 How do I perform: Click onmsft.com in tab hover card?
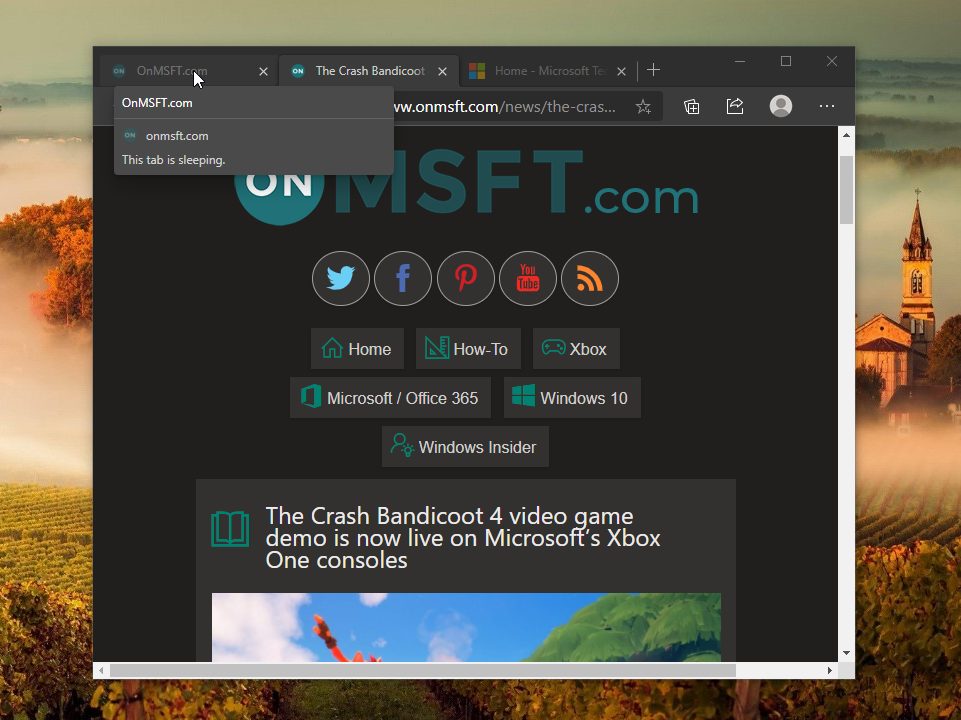click(x=177, y=135)
